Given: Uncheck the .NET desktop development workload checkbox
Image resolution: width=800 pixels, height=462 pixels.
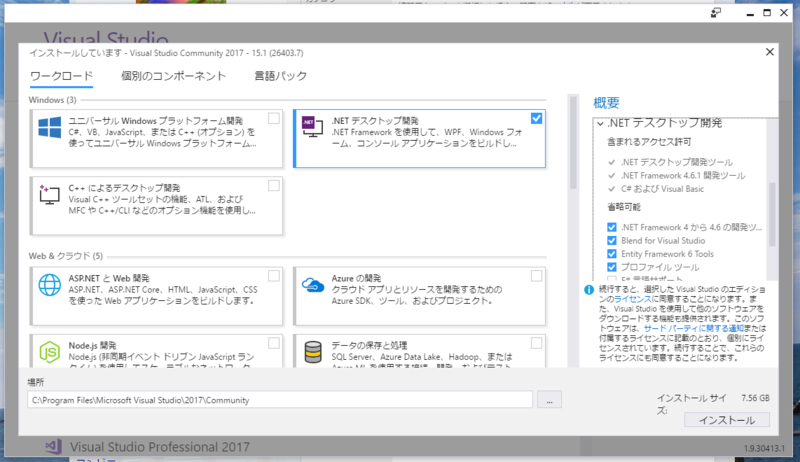Looking at the screenshot, I should click(536, 118).
